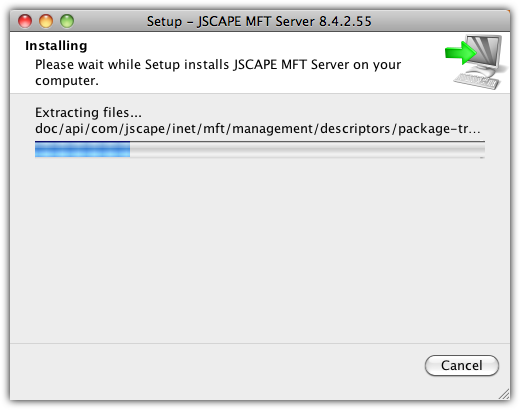Click the empty gray area below progress bar
520x410 pixels.
(x=260, y=250)
